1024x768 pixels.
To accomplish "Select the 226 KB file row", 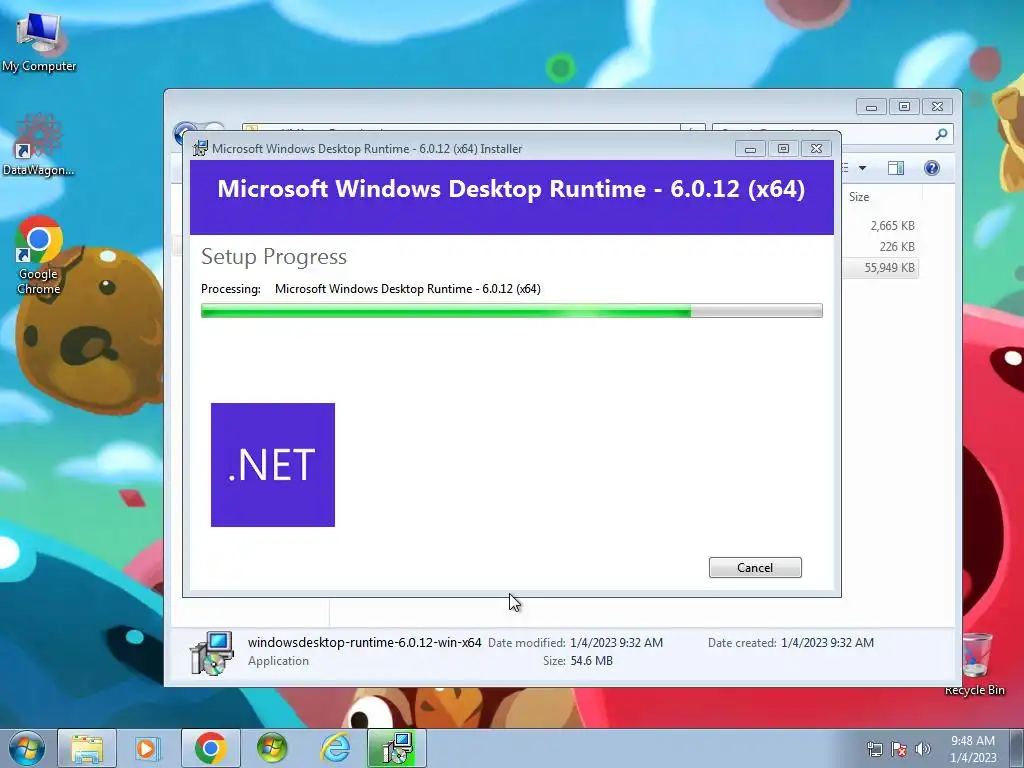I will 897,246.
